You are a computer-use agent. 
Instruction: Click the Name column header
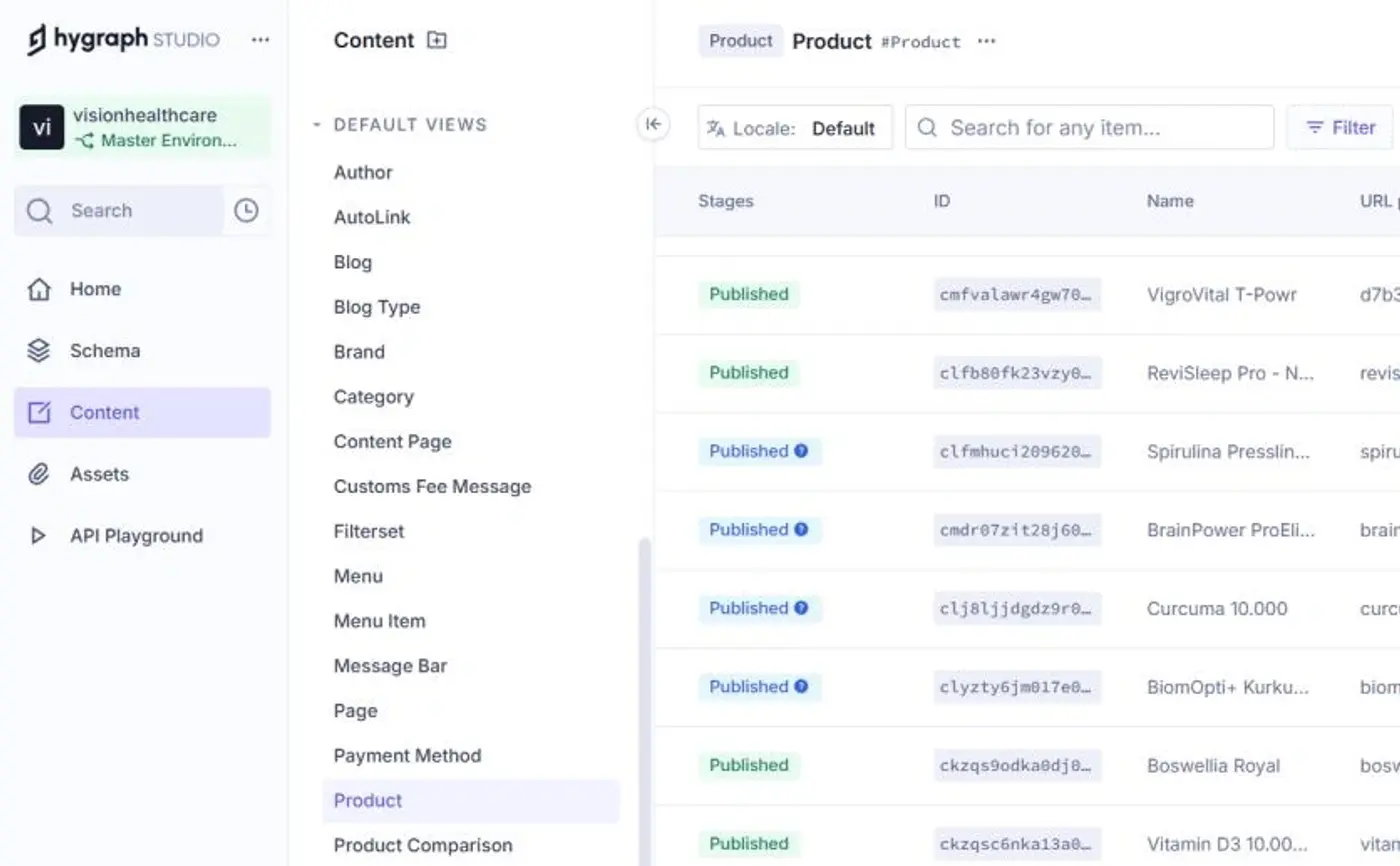(1170, 201)
